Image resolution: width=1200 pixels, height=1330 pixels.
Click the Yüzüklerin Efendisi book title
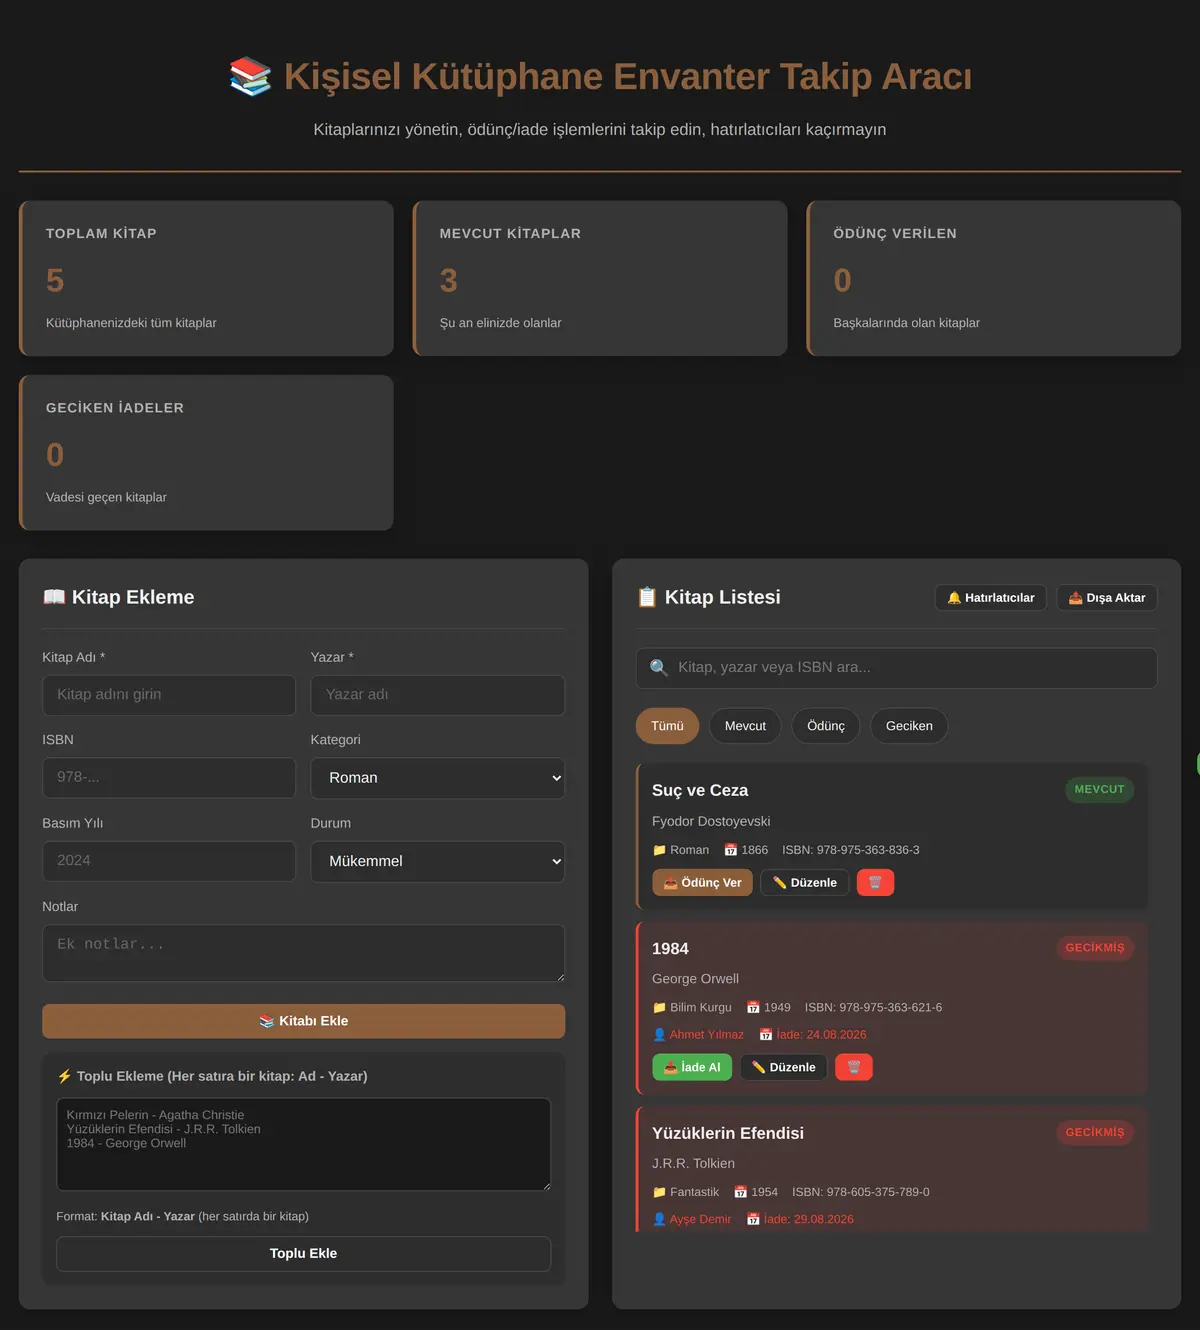click(x=728, y=1133)
